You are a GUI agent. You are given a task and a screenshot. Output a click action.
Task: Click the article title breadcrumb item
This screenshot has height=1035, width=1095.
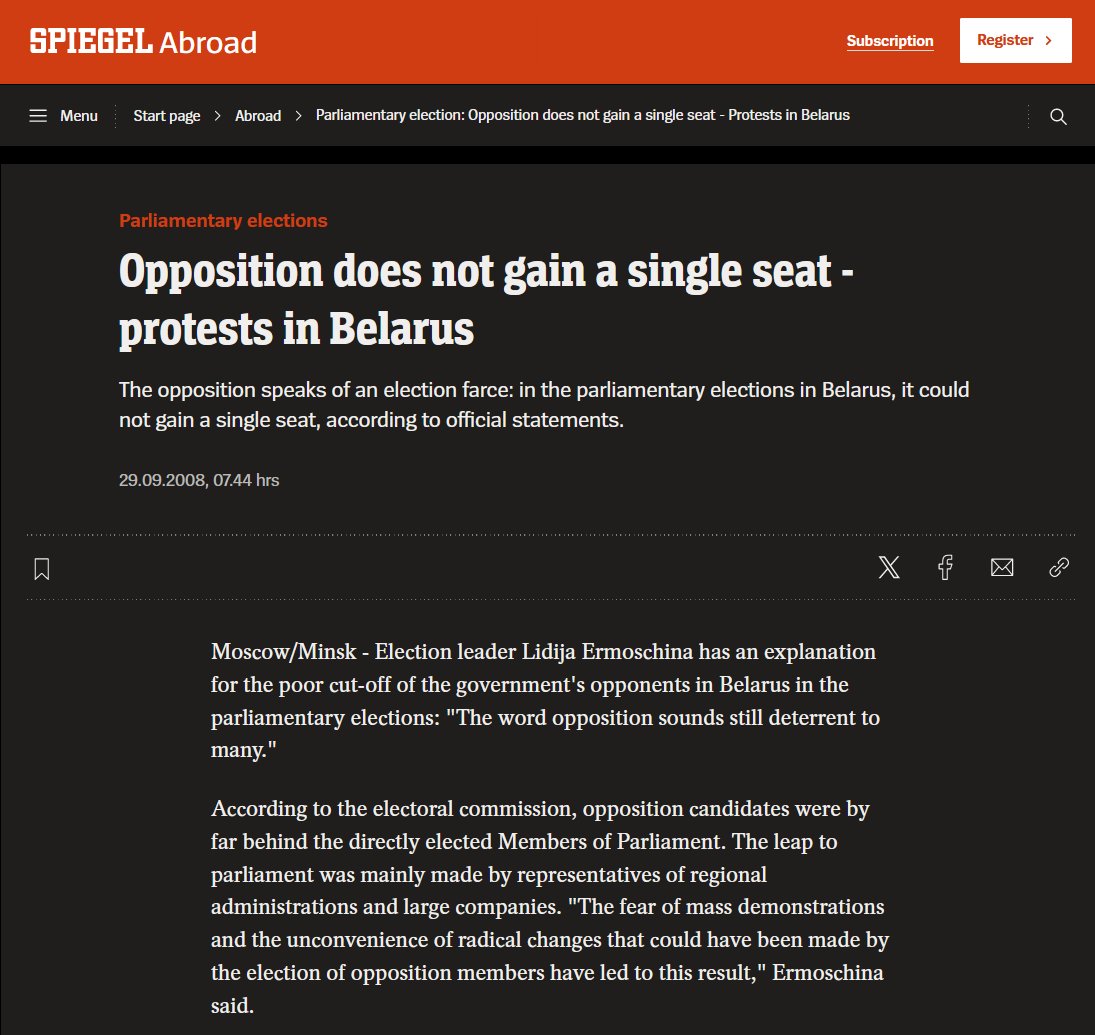coord(582,115)
